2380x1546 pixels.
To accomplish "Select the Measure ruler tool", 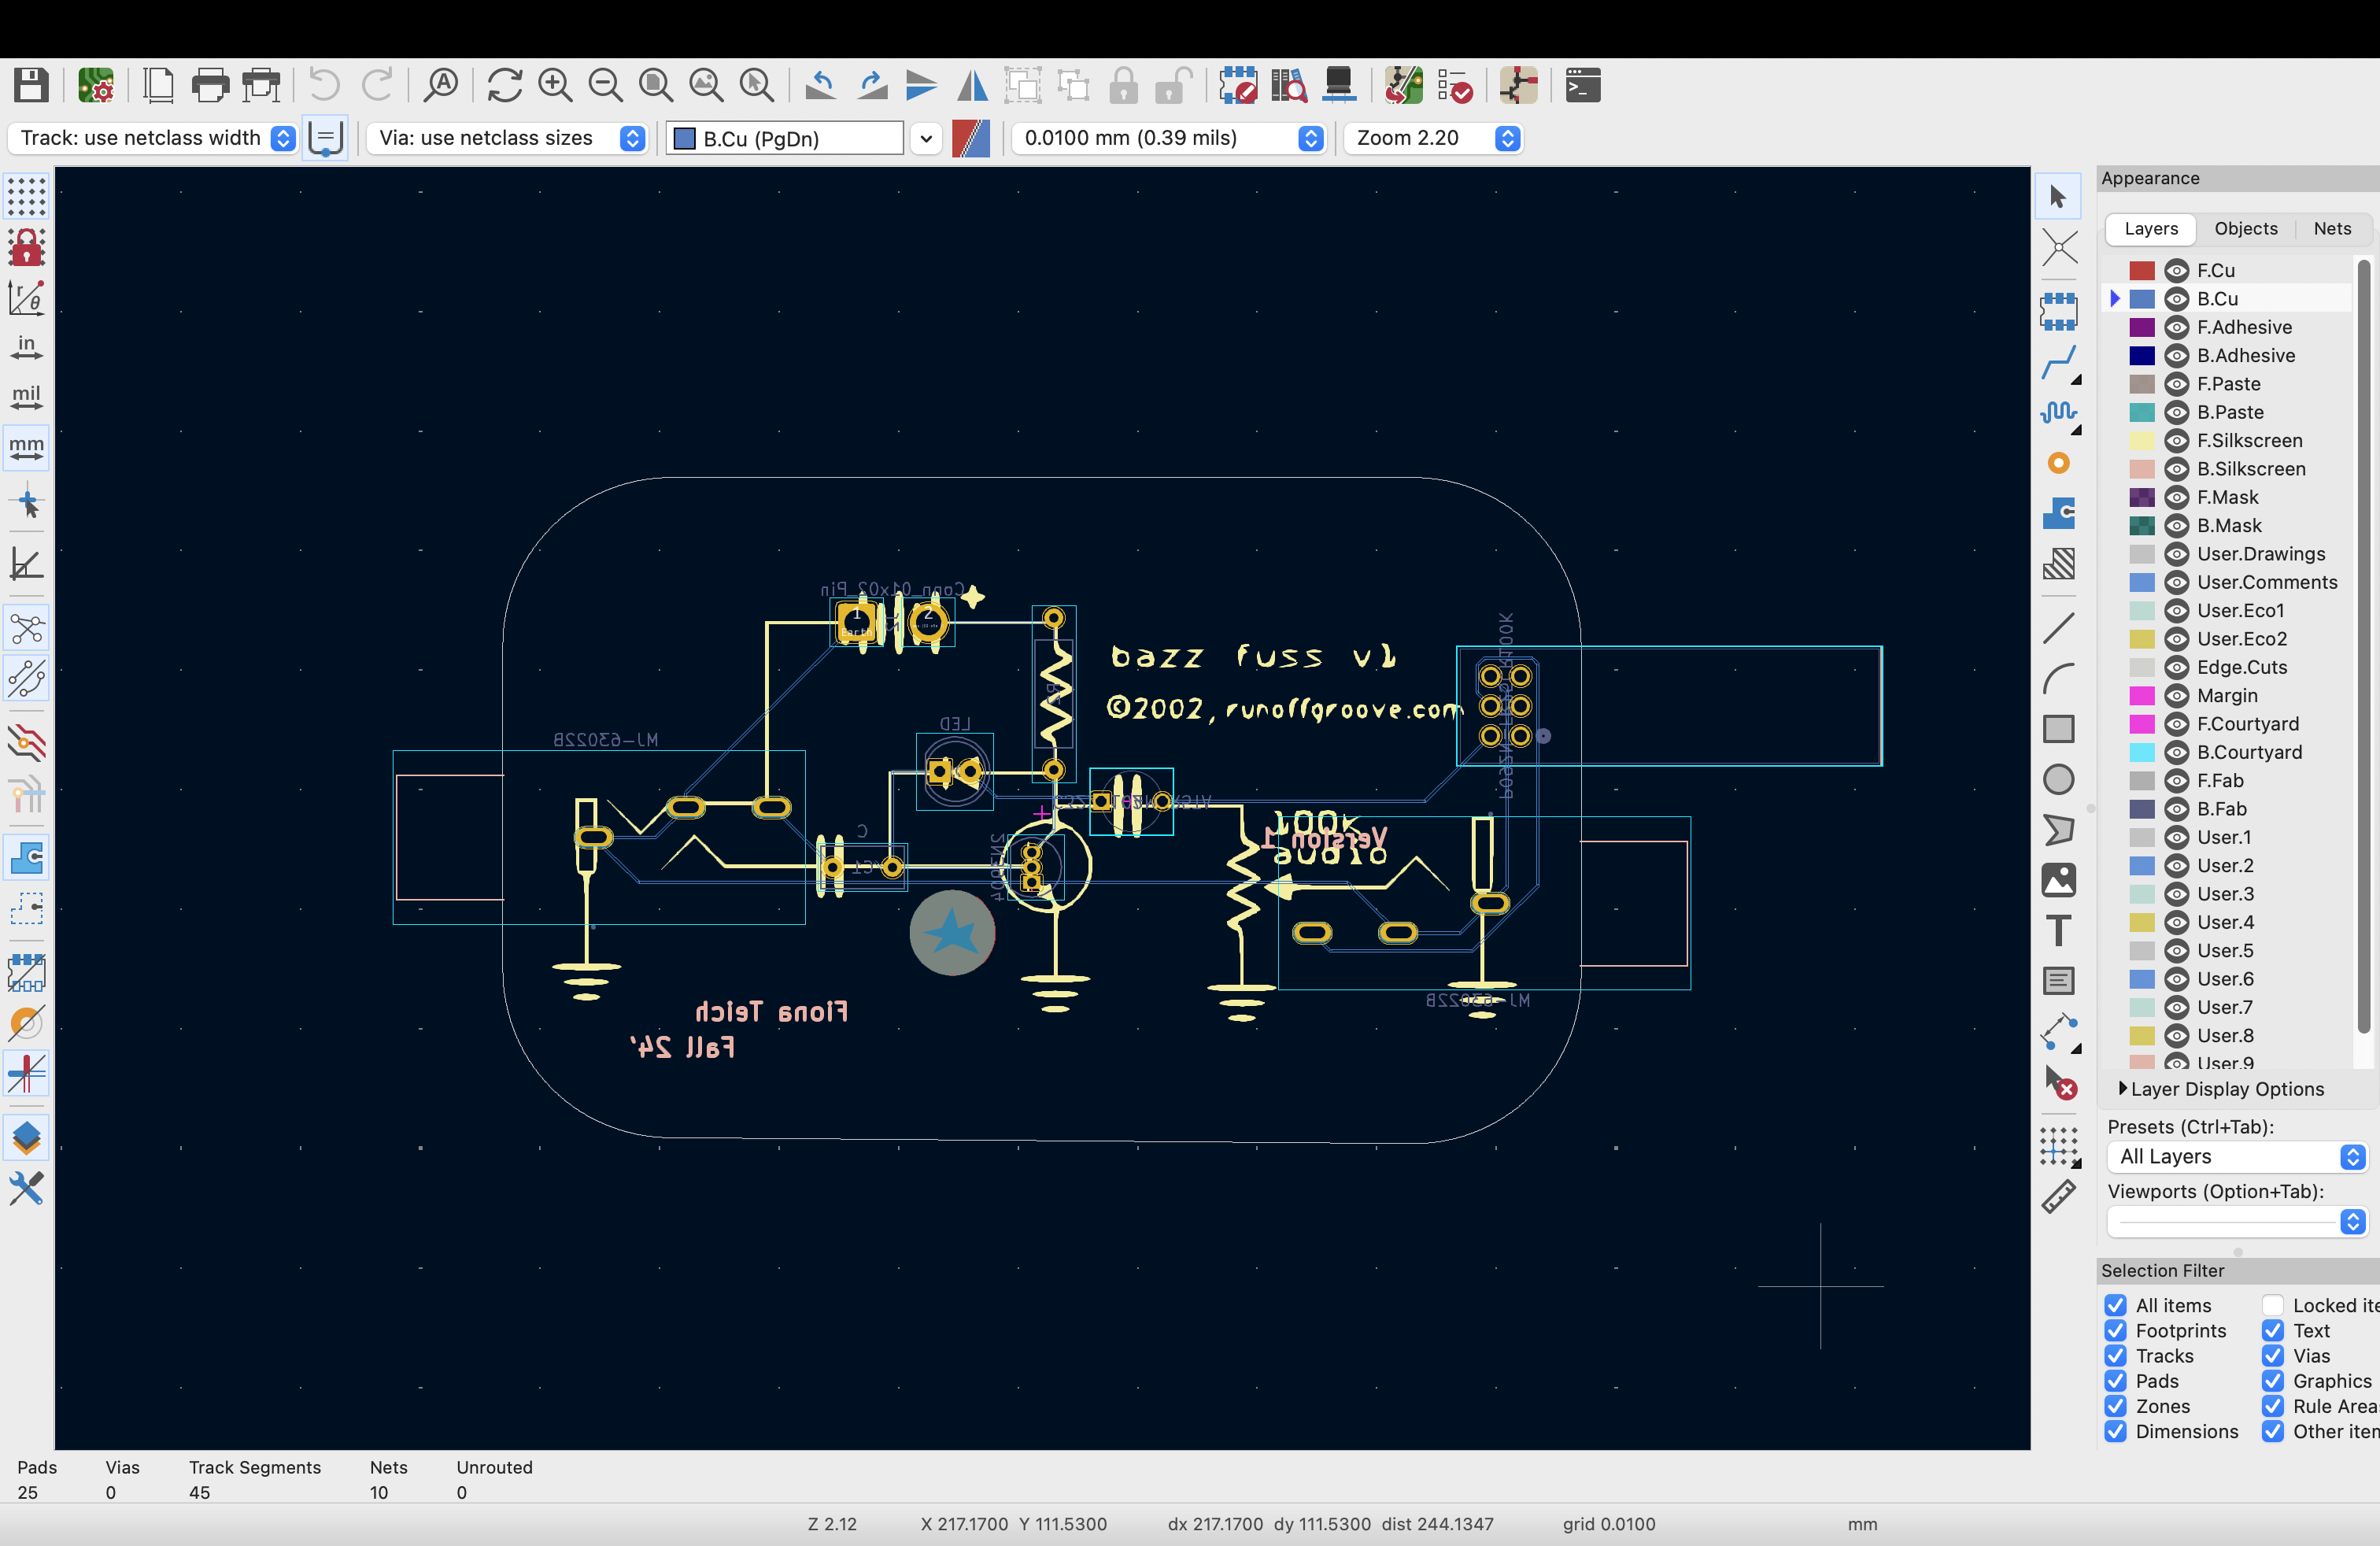I will [x=2058, y=1196].
